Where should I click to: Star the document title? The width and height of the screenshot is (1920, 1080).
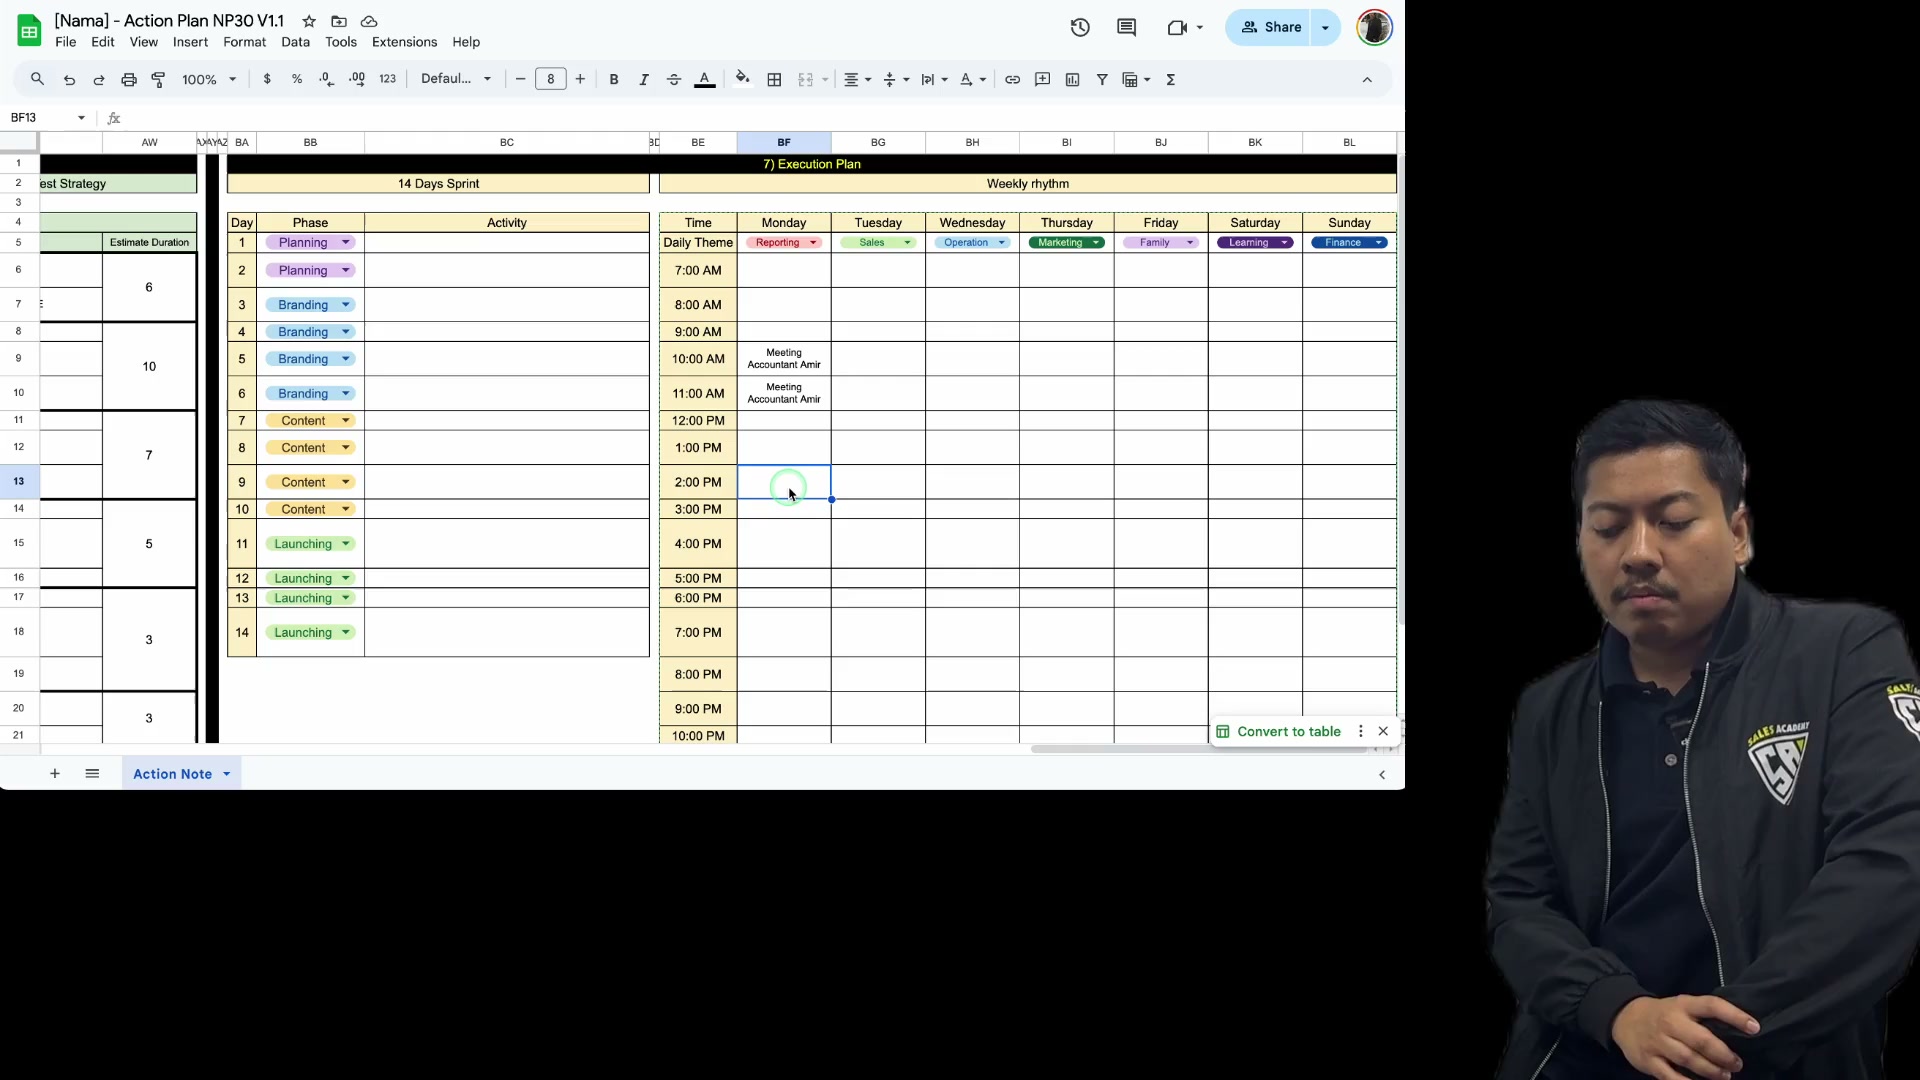[309, 21]
